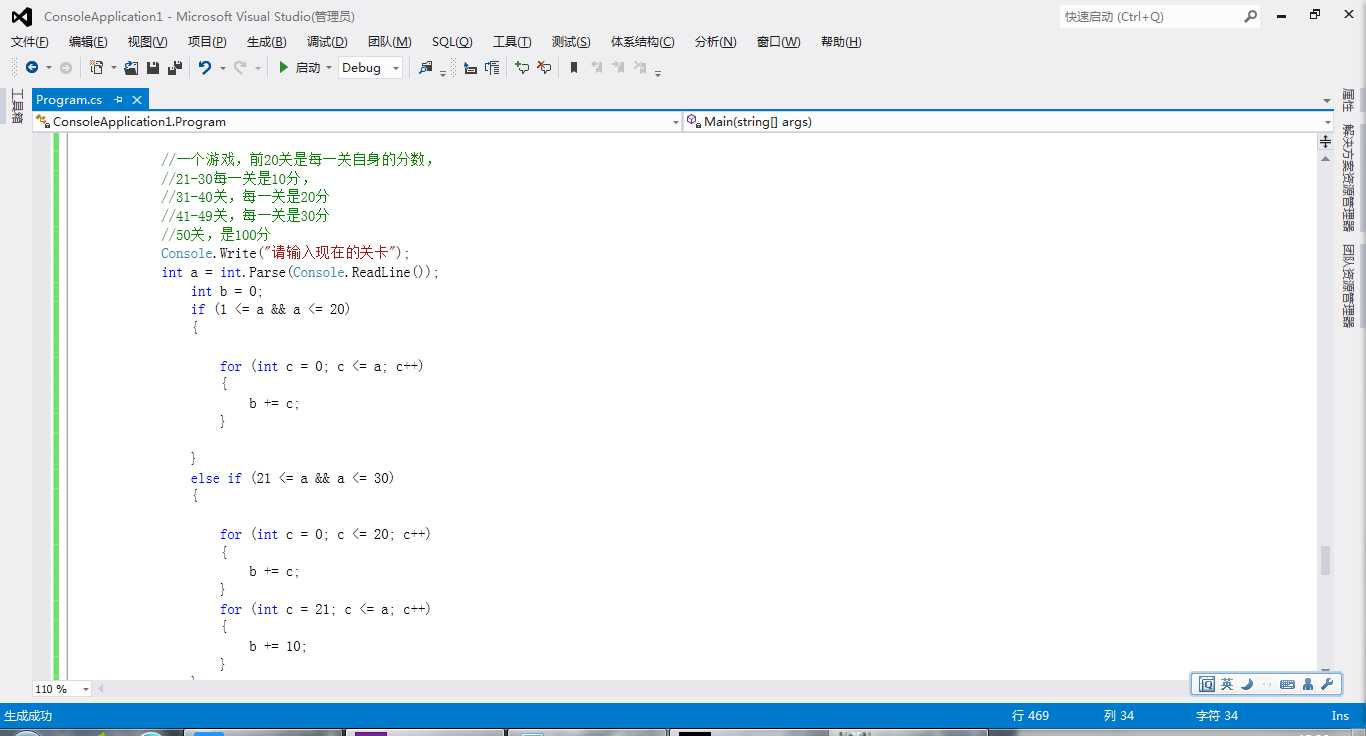The width and height of the screenshot is (1366, 736).
Task: Toggle a bookmark on the current line
Action: coord(574,68)
